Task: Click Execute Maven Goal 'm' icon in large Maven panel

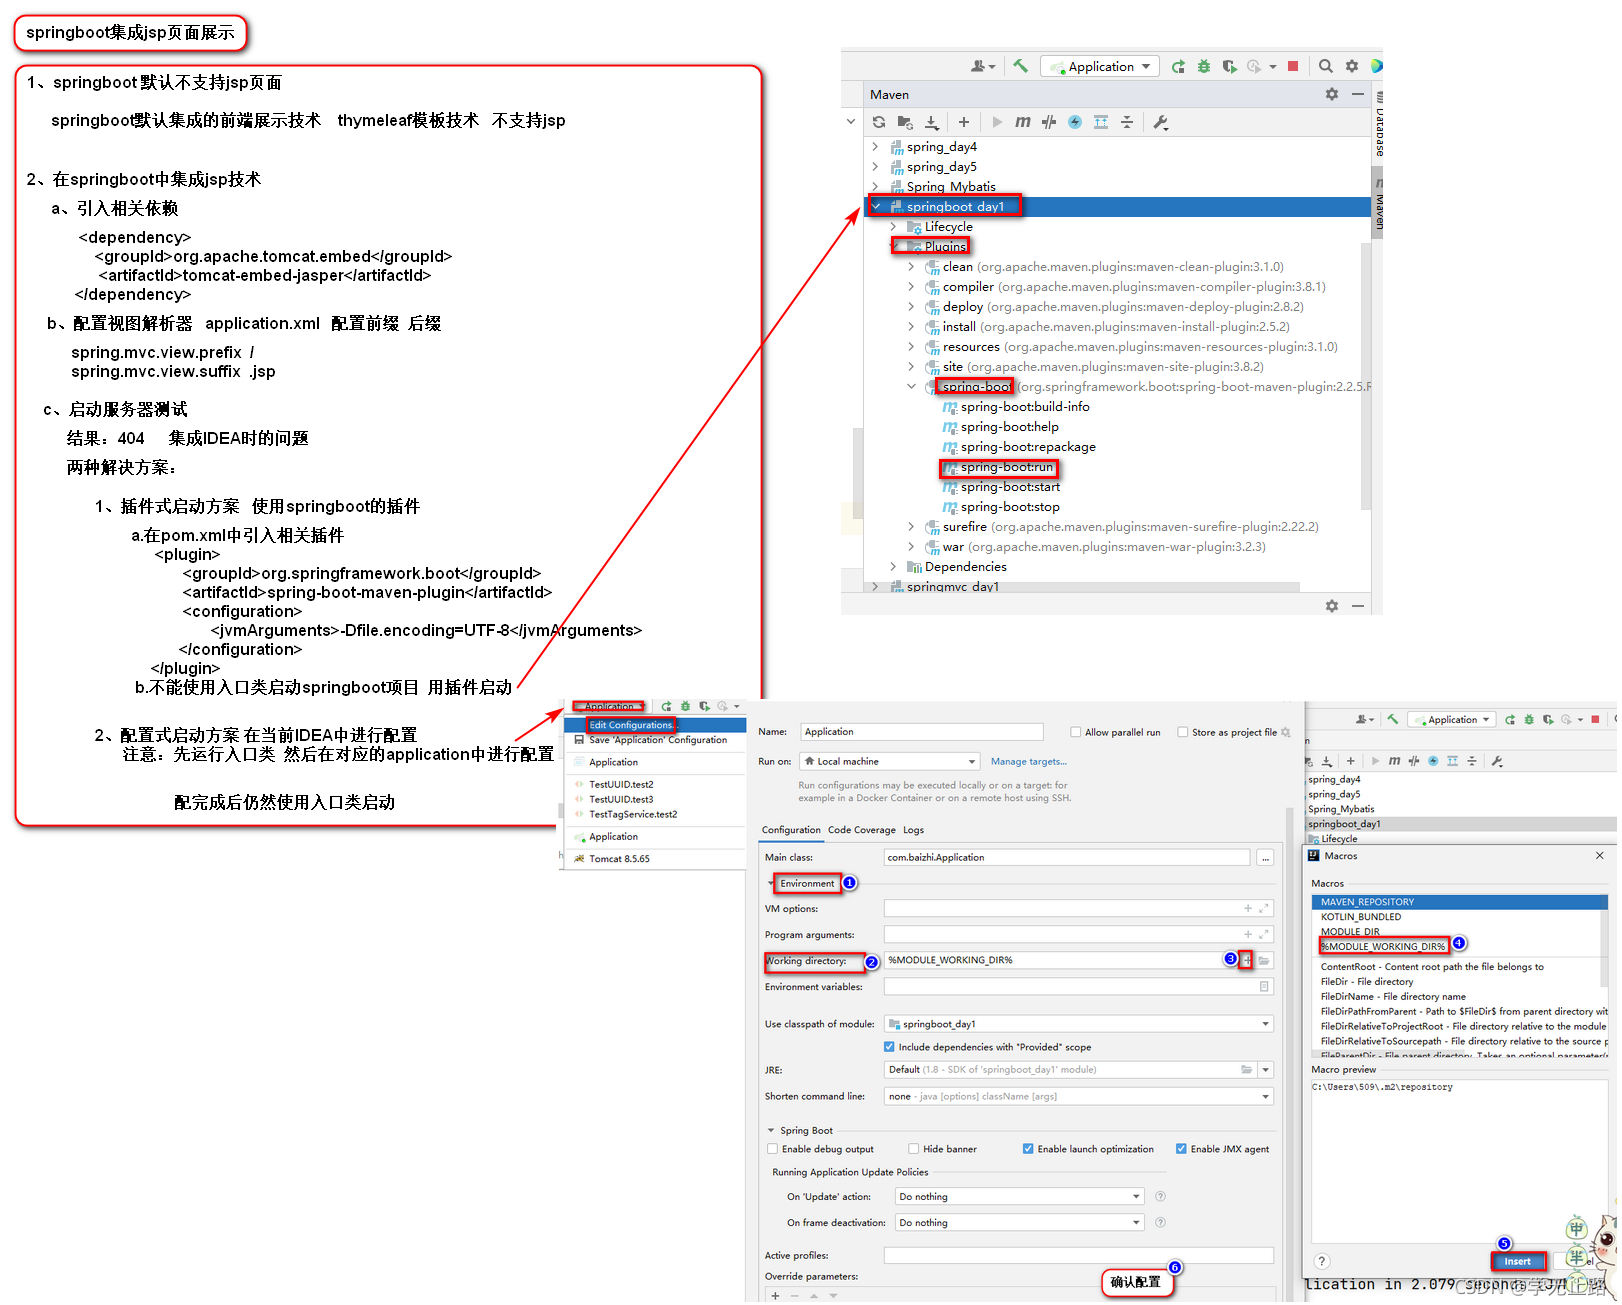Action: point(1022,122)
